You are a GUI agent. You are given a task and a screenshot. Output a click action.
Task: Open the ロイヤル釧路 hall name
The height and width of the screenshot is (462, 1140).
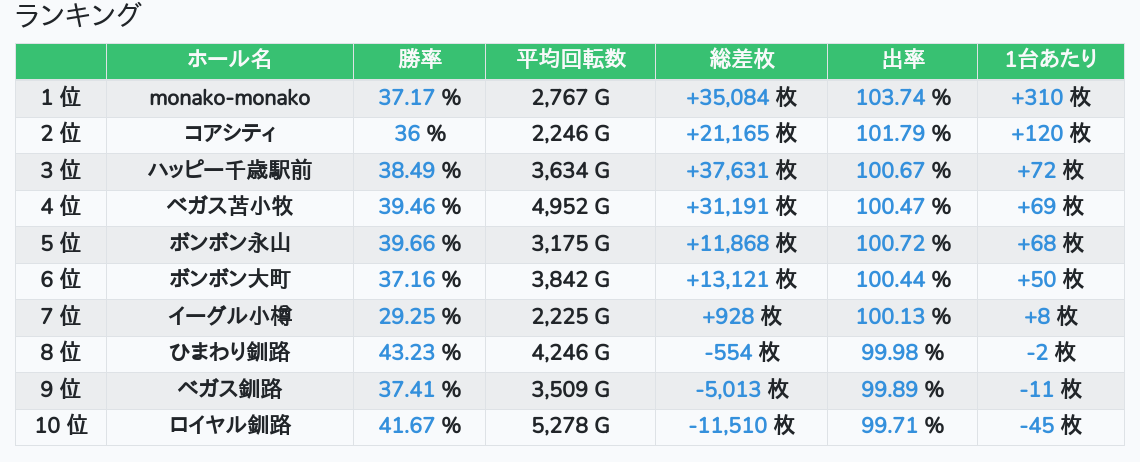coord(229,426)
